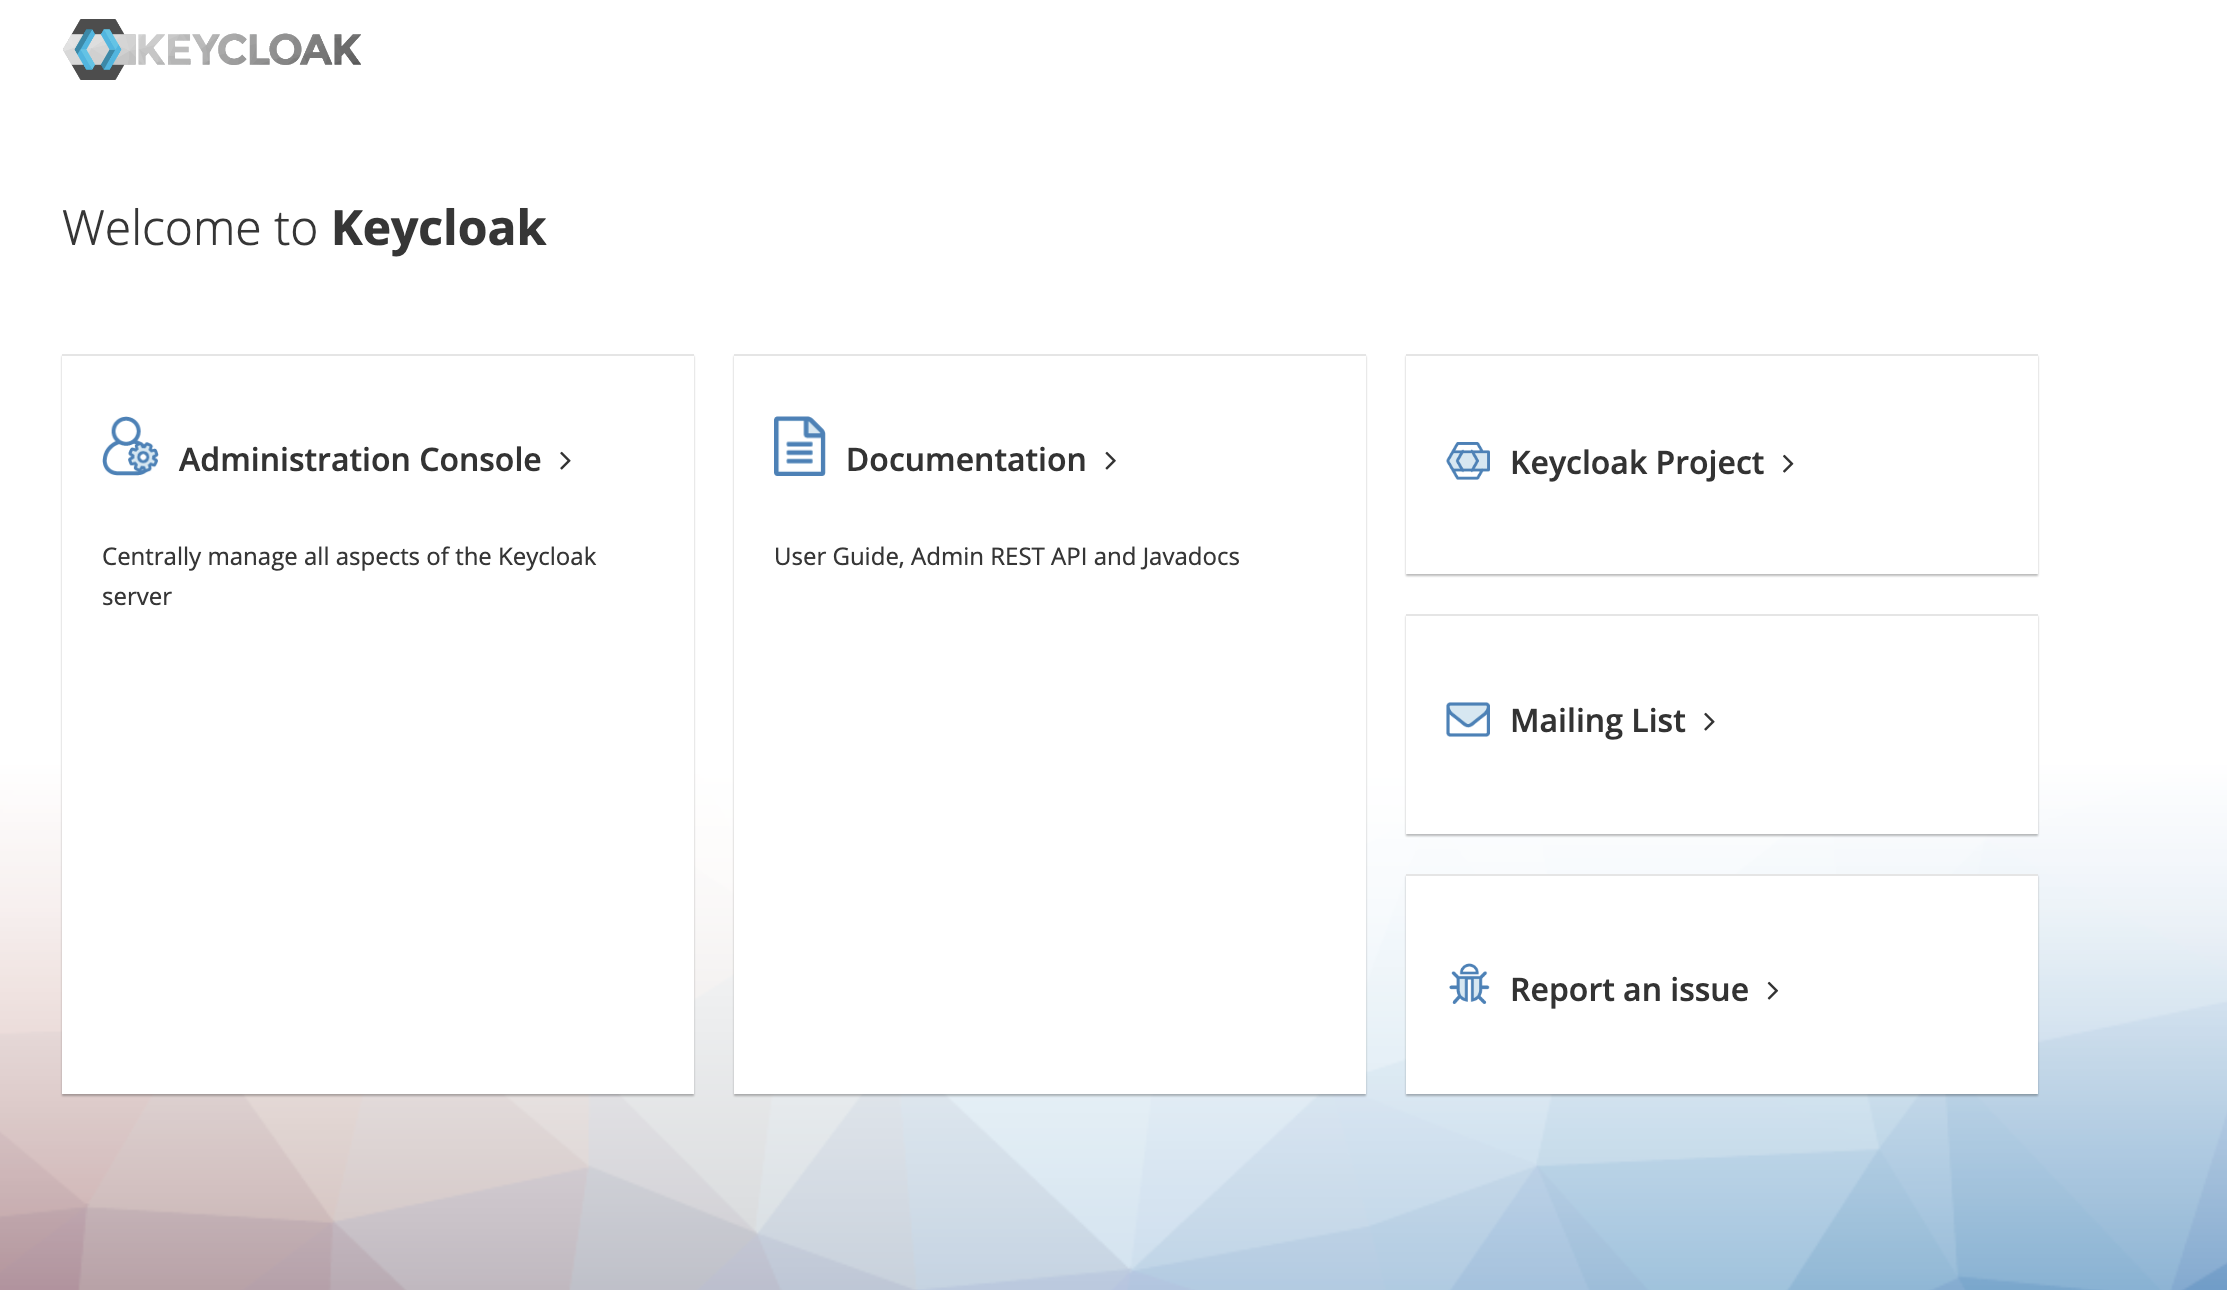Click the Administration Console card

point(378,722)
